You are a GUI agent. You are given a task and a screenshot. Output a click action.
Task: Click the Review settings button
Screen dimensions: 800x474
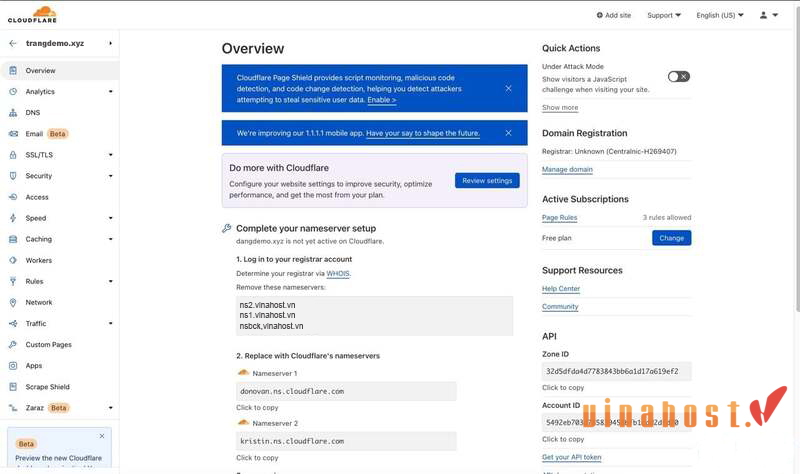[x=487, y=181]
